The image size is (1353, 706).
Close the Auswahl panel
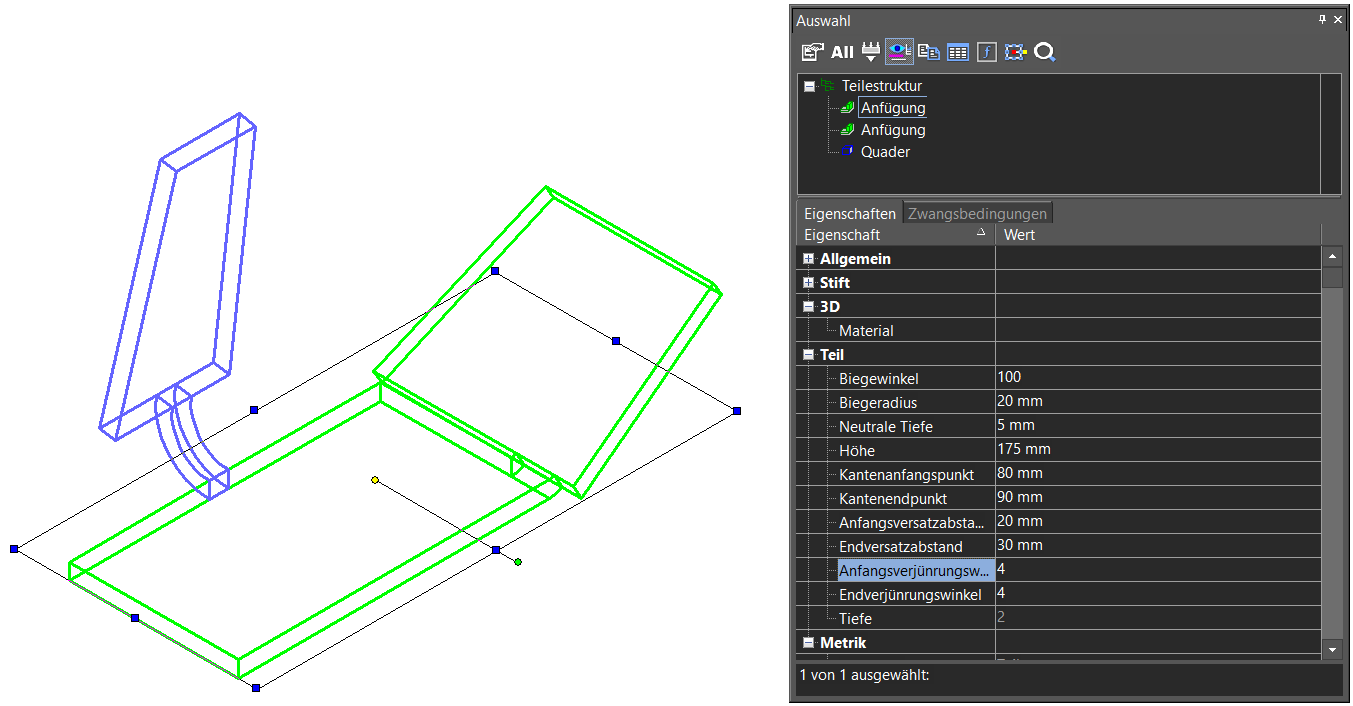1339,20
